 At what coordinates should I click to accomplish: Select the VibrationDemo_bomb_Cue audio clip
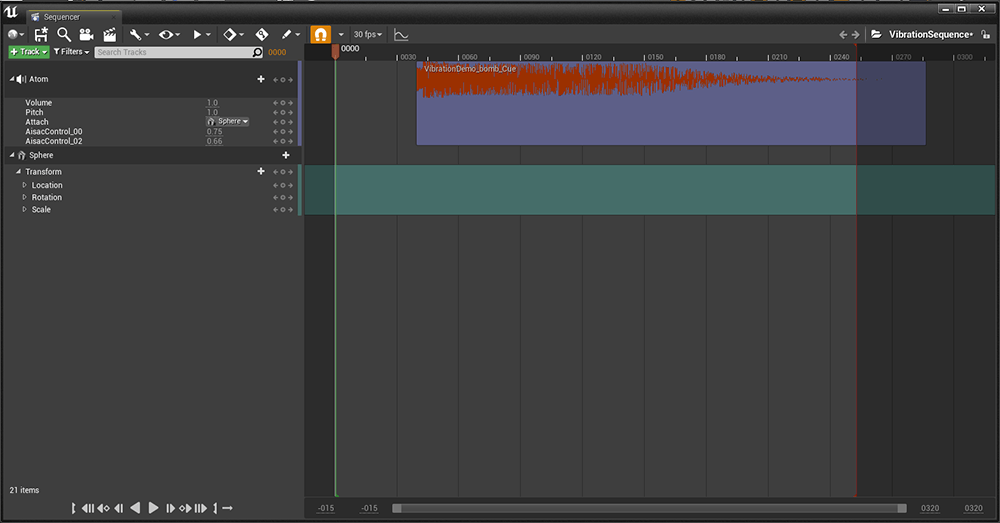pos(671,103)
